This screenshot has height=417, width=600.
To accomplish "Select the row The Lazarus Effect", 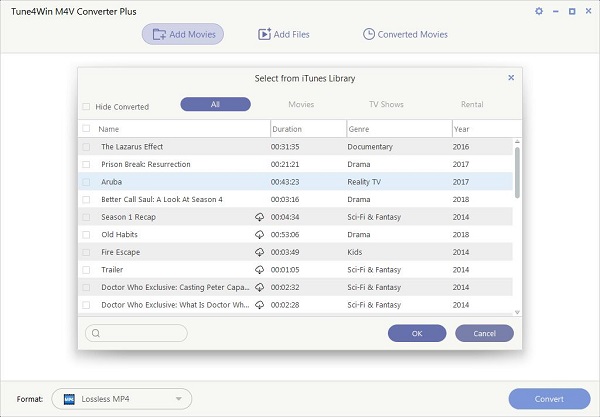I will point(295,147).
